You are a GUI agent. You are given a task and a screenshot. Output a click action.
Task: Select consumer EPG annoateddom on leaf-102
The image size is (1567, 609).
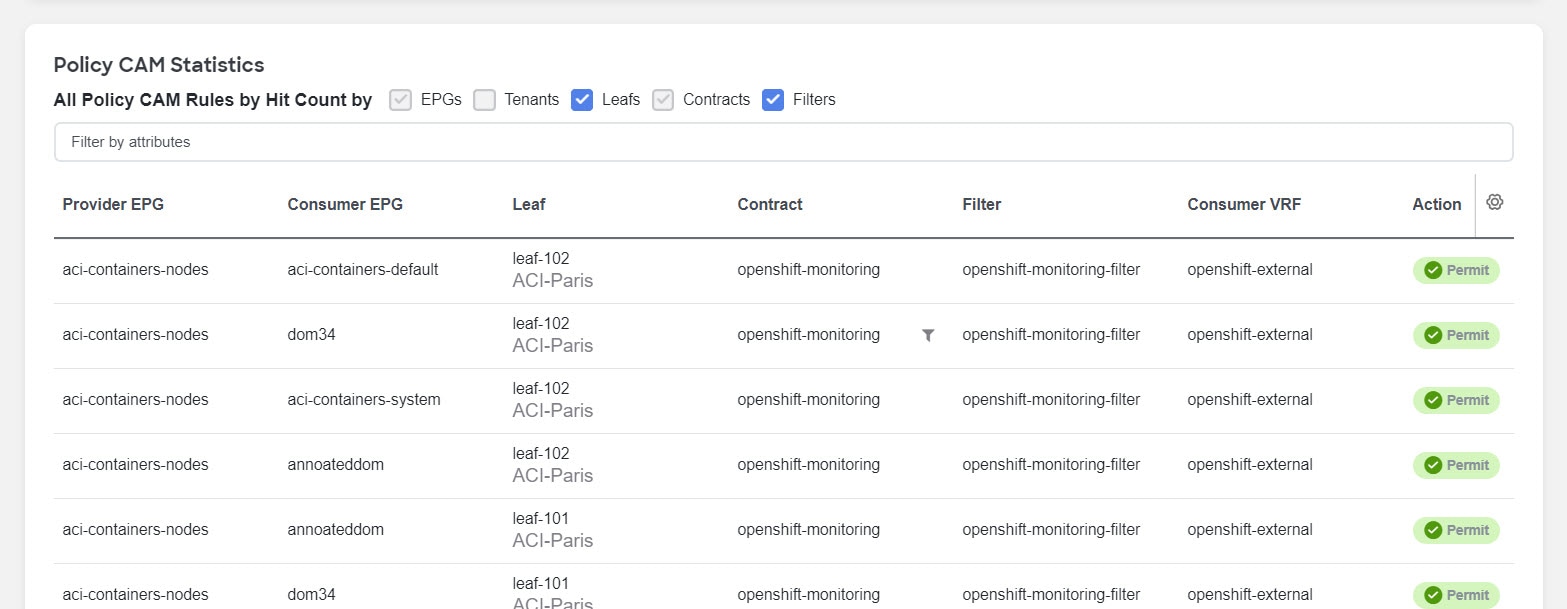tap(335, 465)
